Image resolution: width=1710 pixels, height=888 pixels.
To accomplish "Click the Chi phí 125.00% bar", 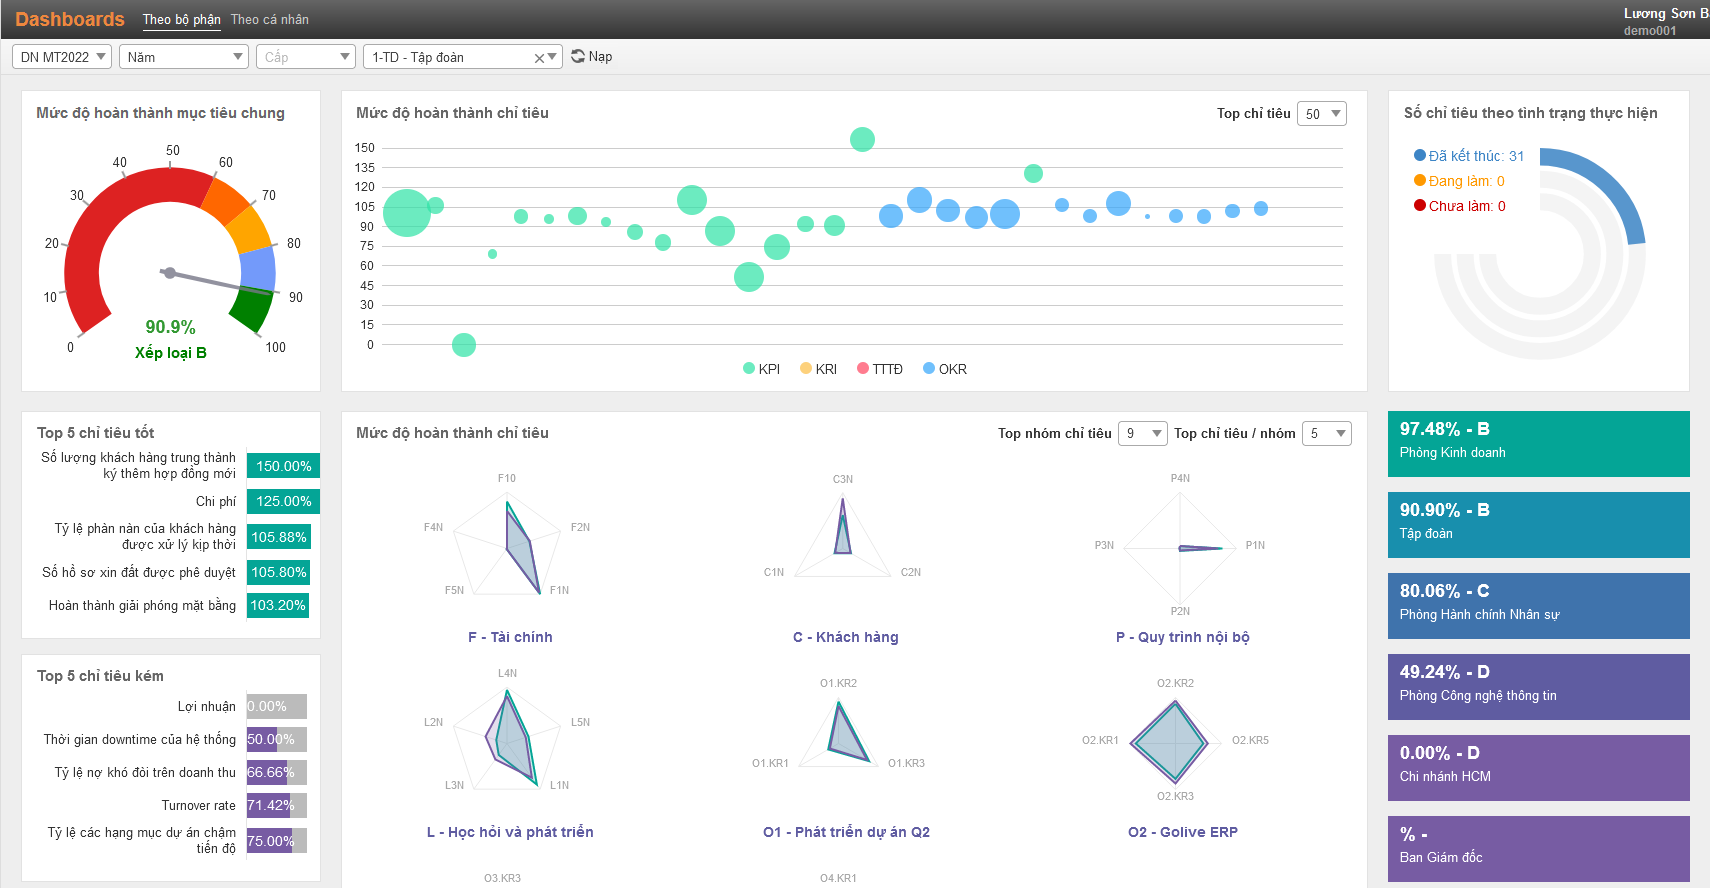I will click(283, 501).
